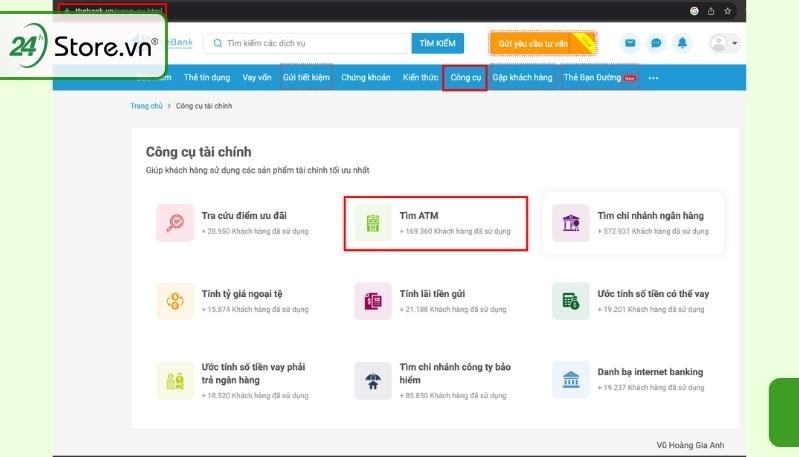Click the '+ 21.188 Khách hàng đã sử dụng' text
The image size is (799, 457).
point(453,309)
